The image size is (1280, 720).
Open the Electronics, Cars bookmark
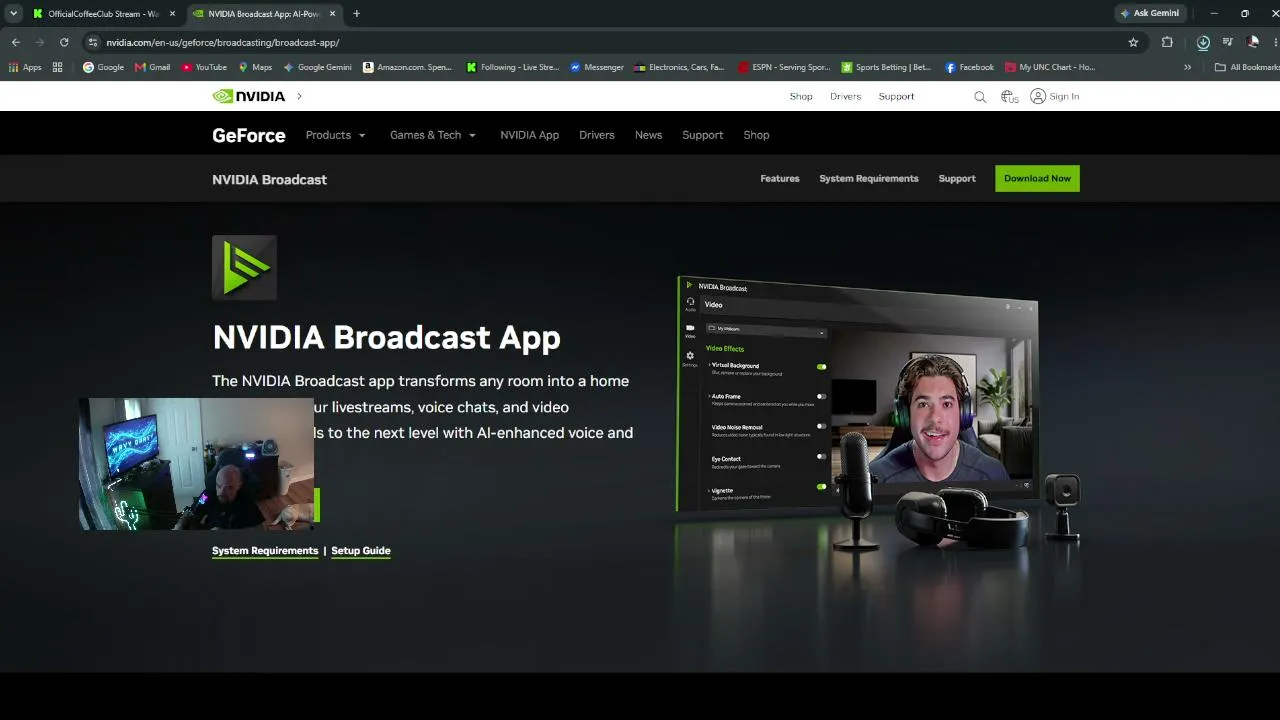point(679,67)
